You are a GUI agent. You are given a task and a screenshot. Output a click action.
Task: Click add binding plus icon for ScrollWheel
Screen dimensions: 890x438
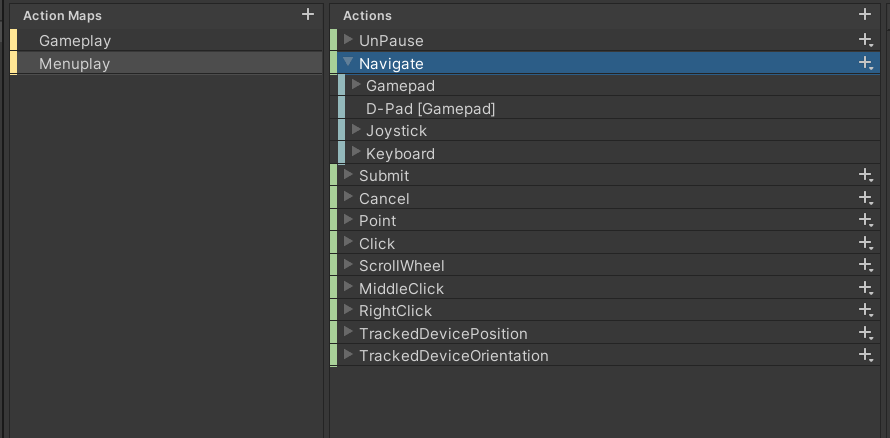pyautogui.click(x=866, y=265)
